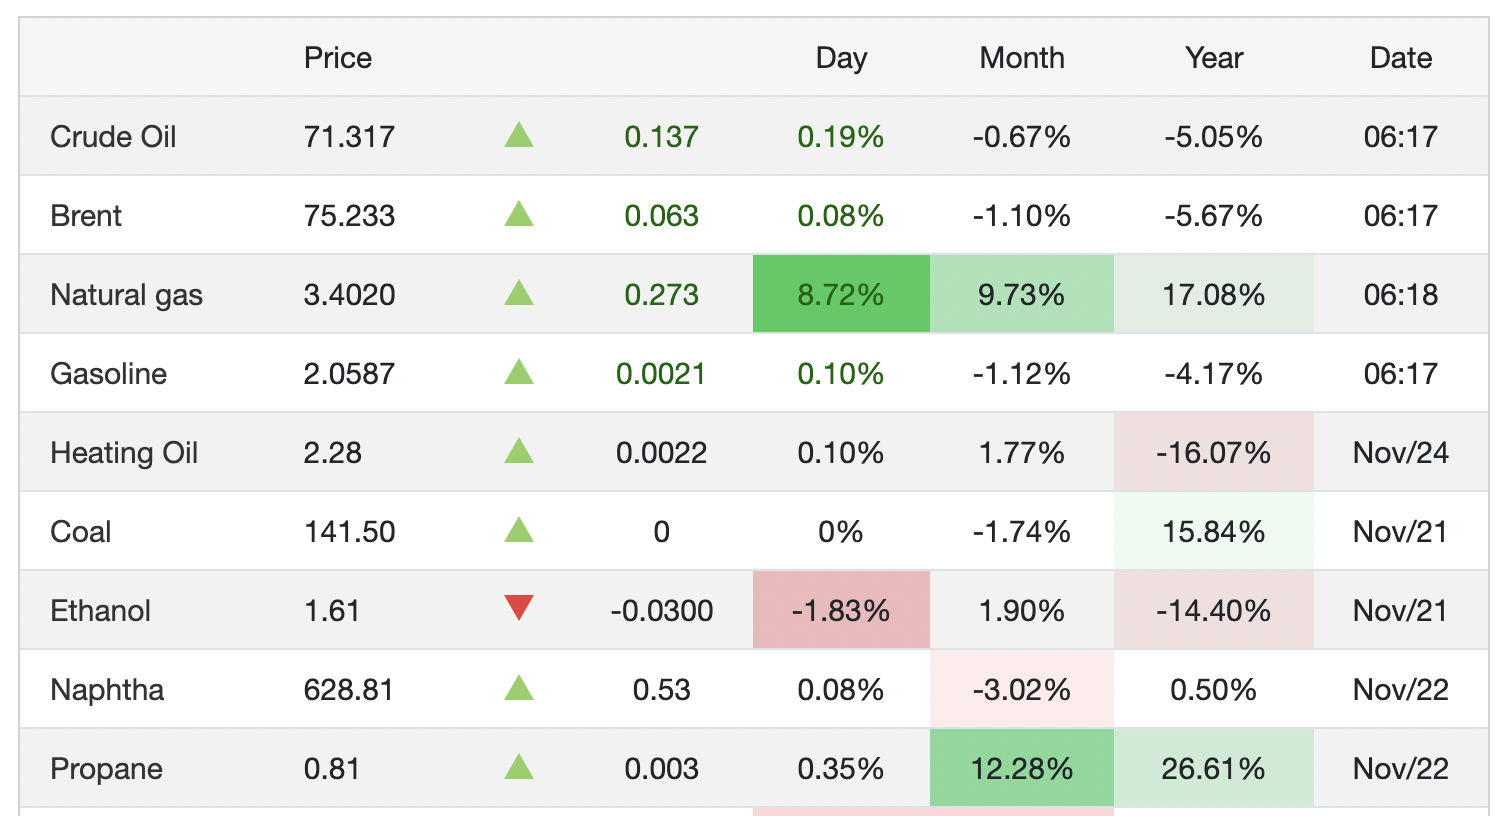The image size is (1500, 816).
Task: Select Propane price 0.81
Action: tap(331, 769)
